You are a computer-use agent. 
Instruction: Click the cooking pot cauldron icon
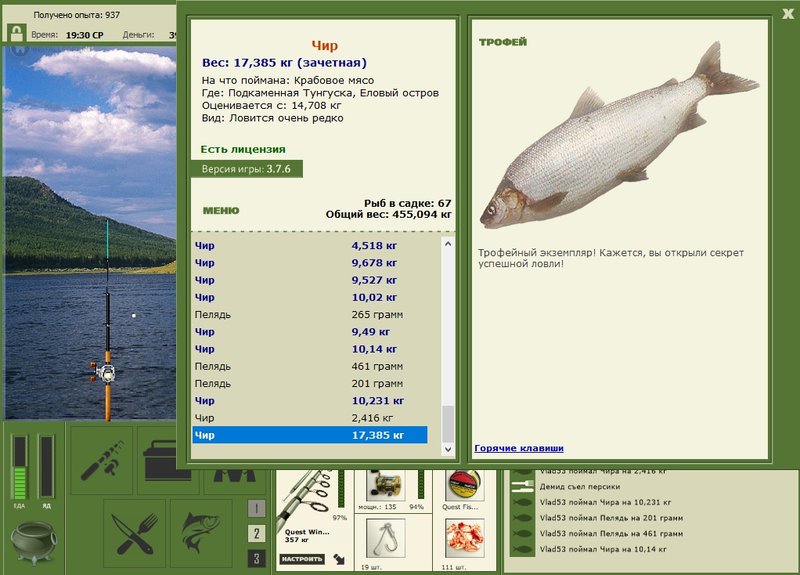point(34,542)
